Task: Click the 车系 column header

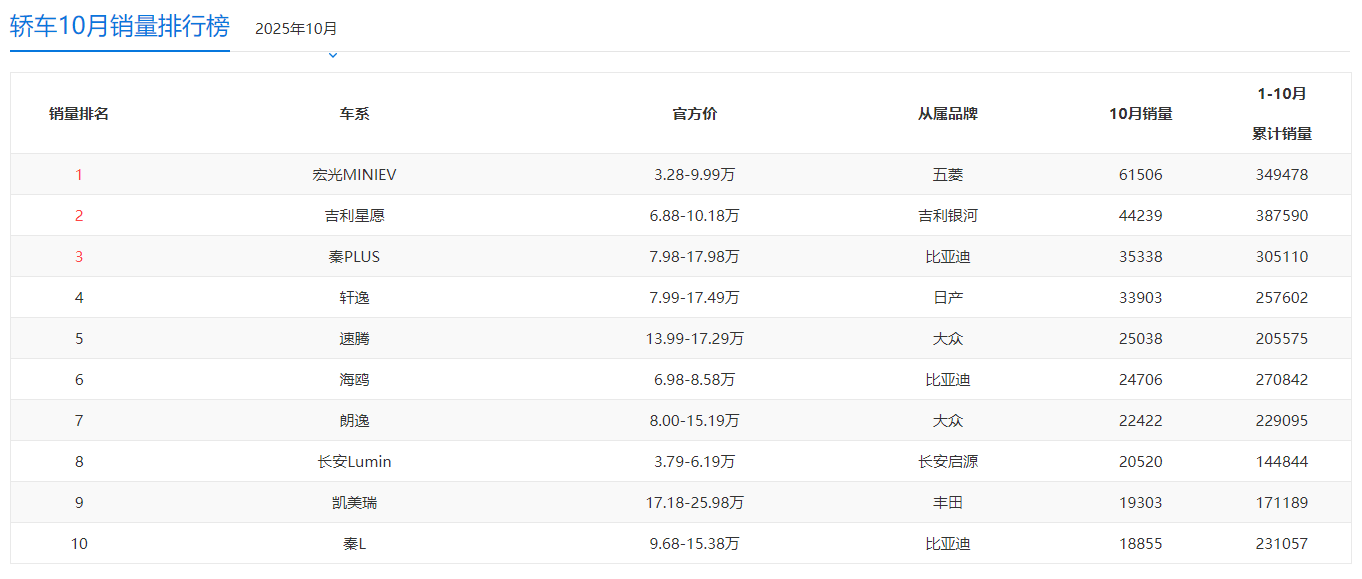Action: click(x=354, y=114)
